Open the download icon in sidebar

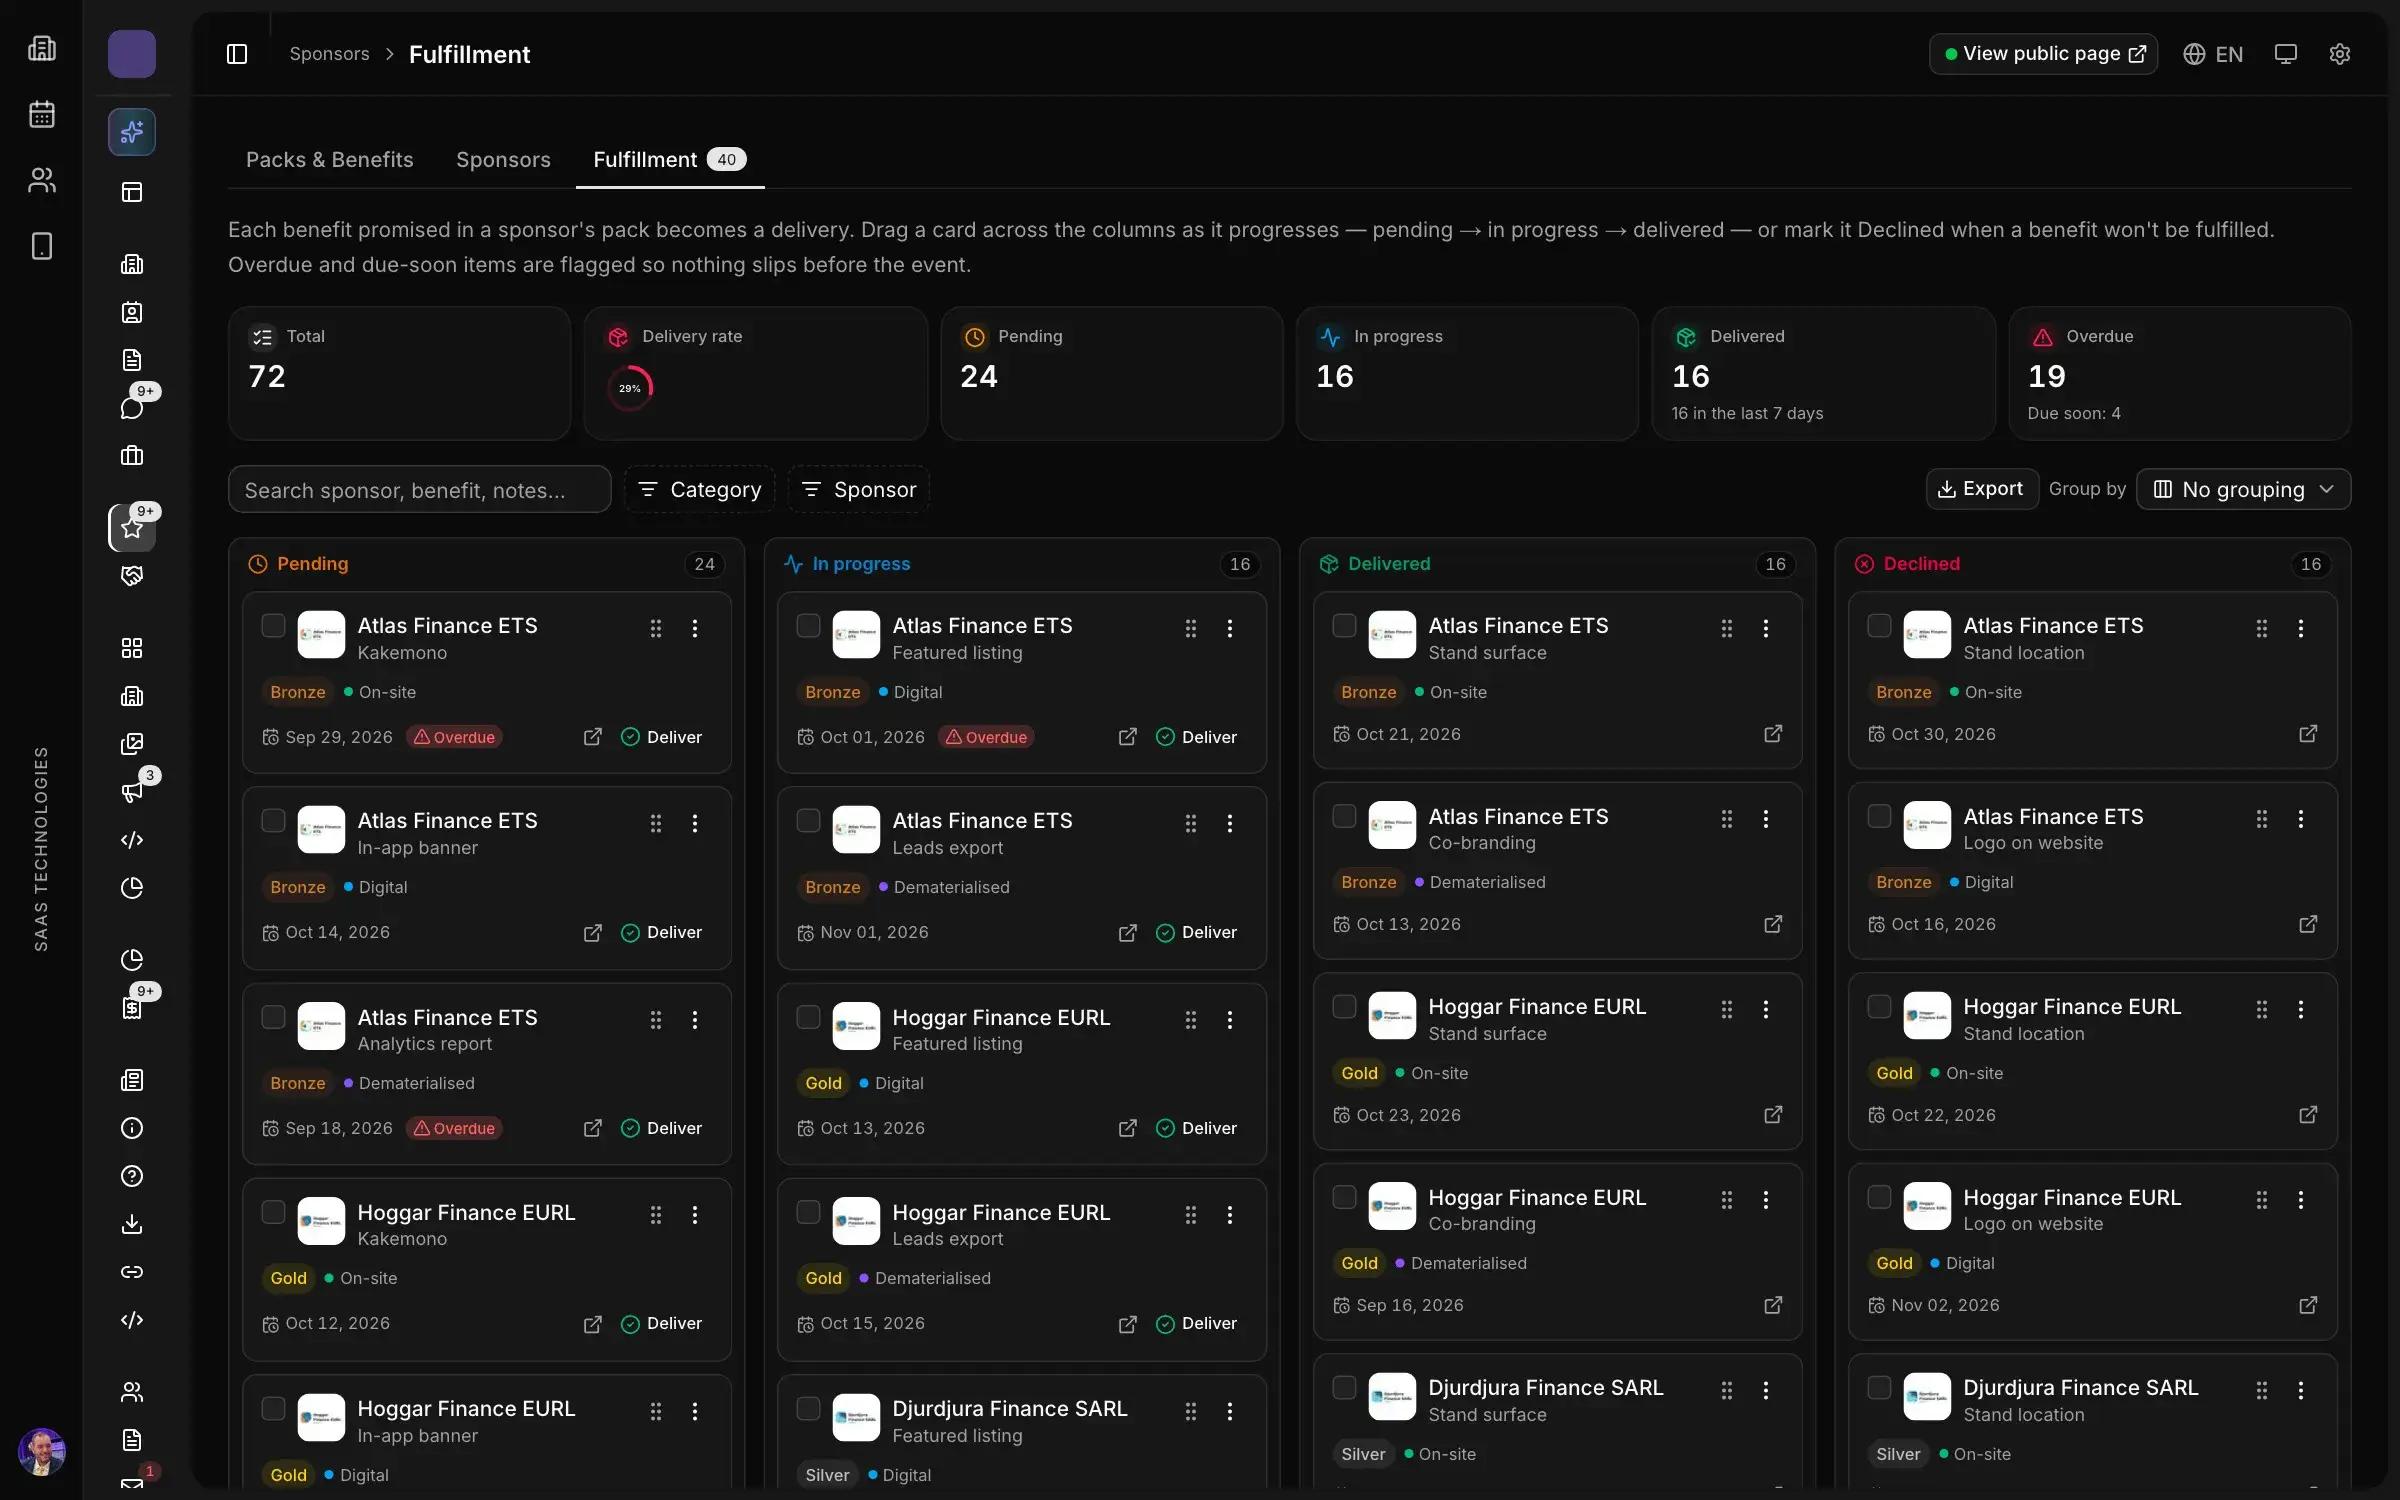click(x=132, y=1223)
